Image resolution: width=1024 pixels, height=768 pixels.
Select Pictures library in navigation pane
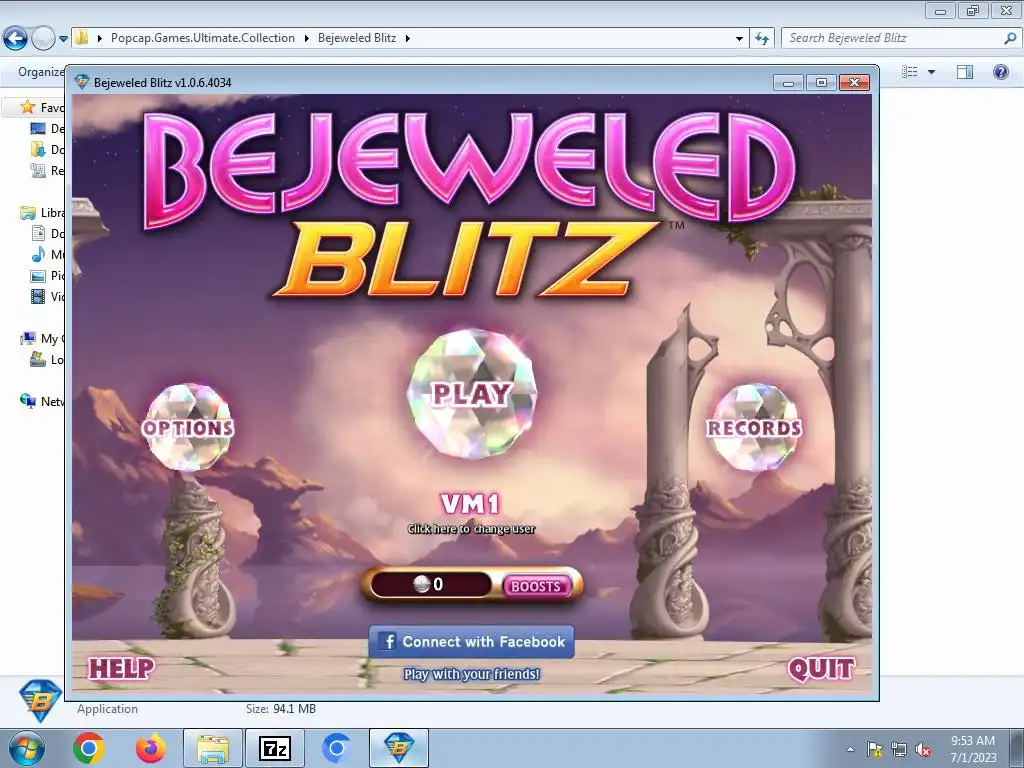pyautogui.click(x=48, y=276)
